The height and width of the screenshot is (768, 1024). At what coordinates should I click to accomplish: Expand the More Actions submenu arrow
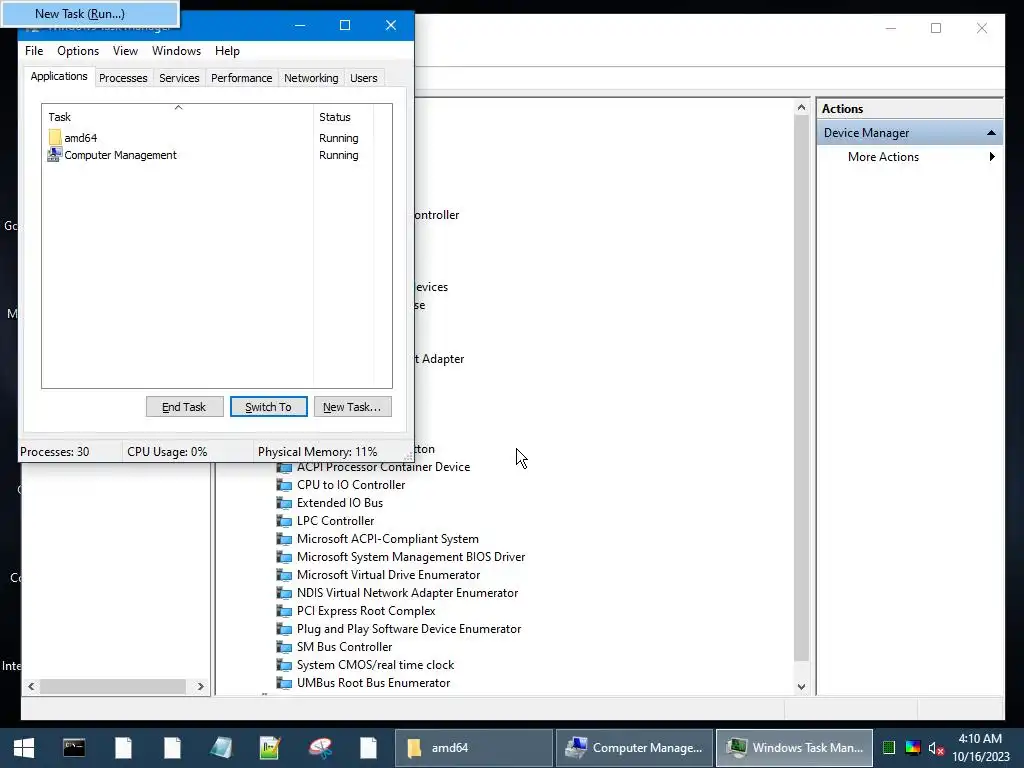[x=992, y=157]
